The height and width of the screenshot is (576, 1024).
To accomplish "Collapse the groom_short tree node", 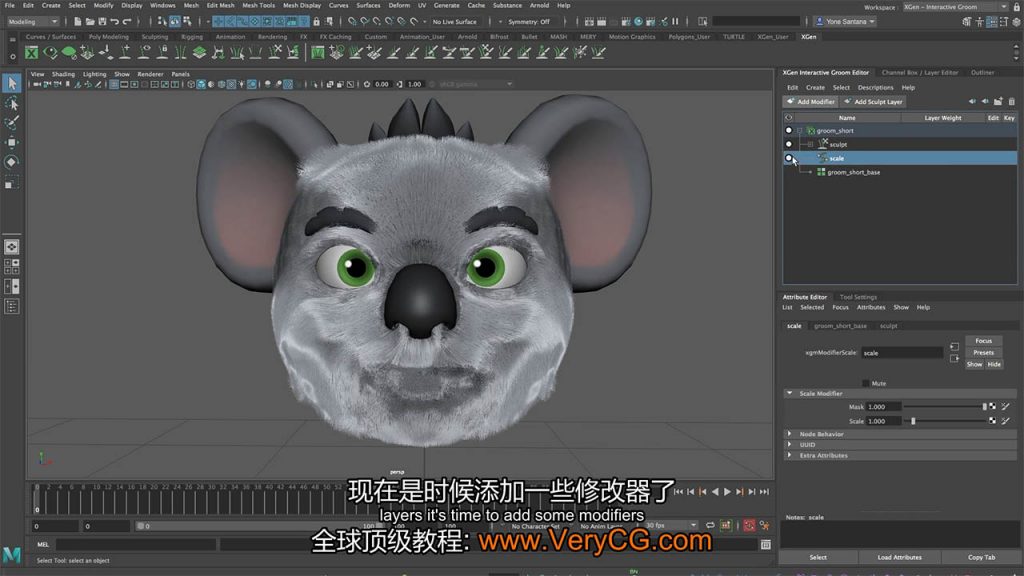I will click(x=800, y=131).
